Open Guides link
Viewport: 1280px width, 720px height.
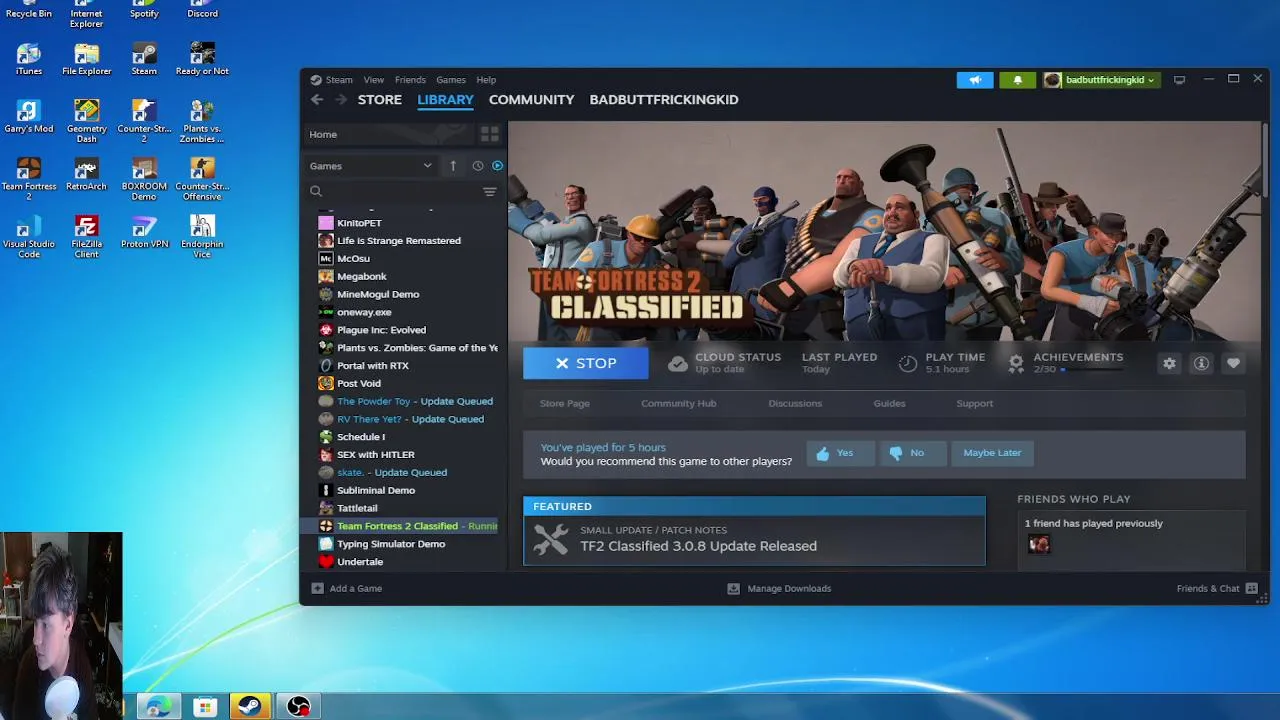tap(889, 403)
